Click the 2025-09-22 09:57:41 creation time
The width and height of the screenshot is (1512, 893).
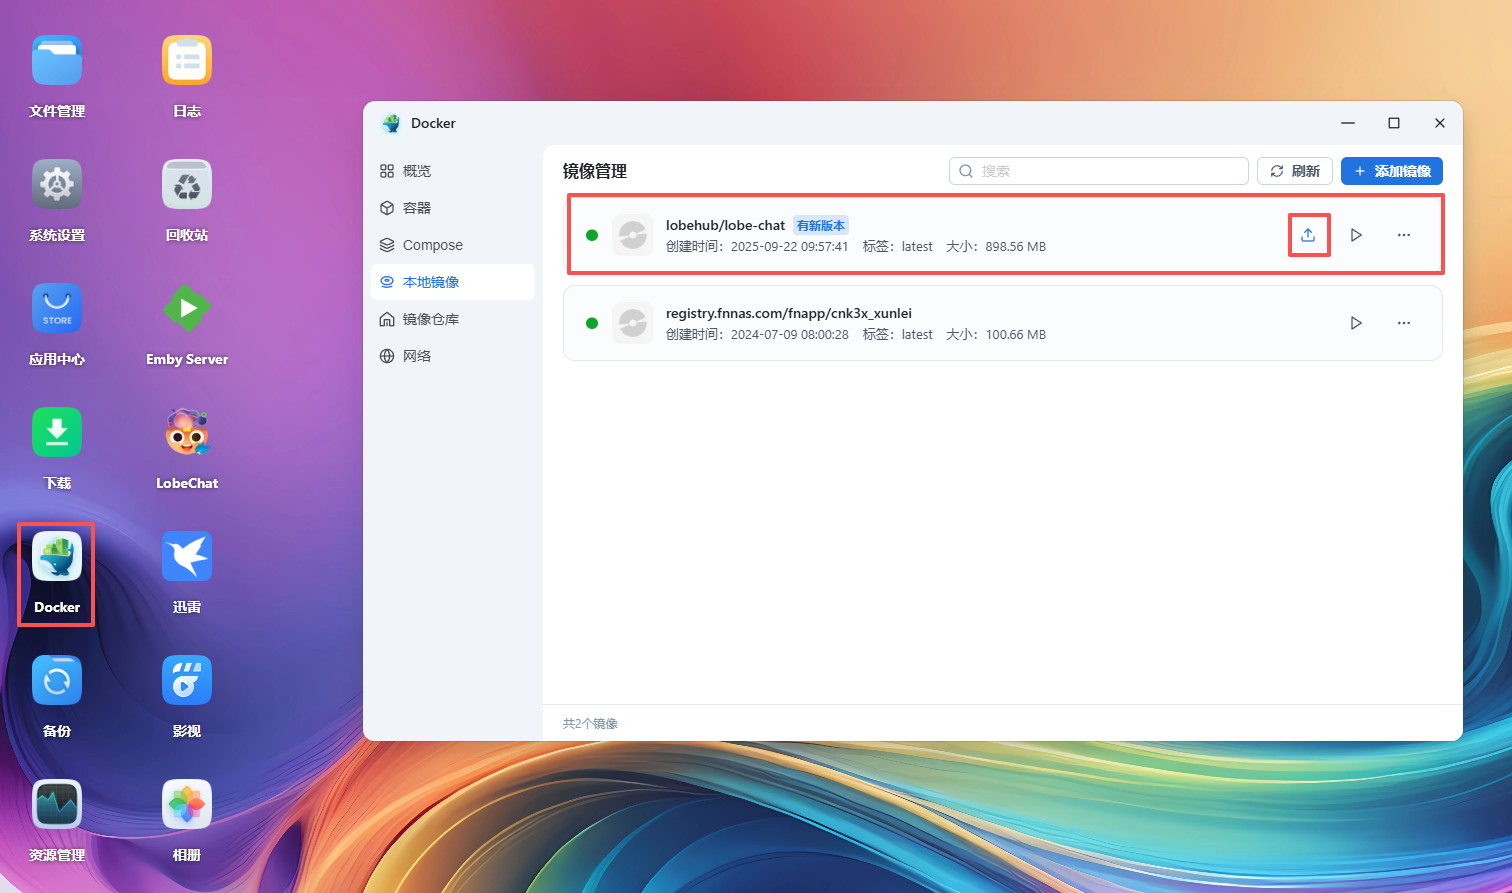pyautogui.click(x=790, y=247)
